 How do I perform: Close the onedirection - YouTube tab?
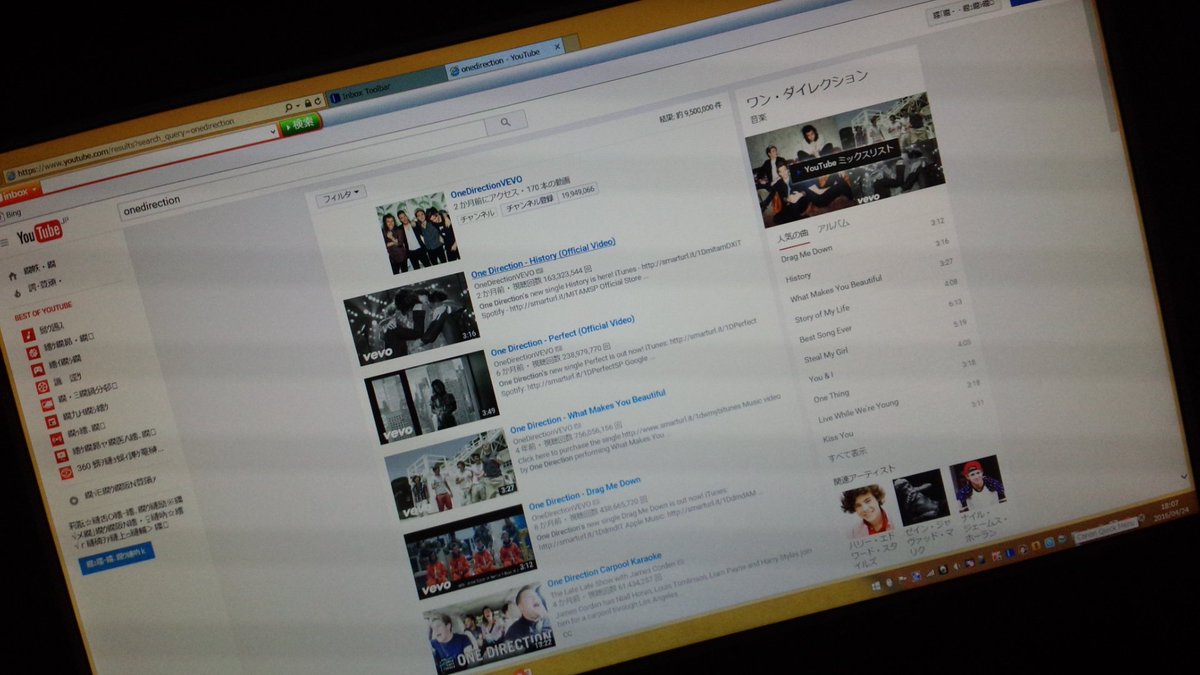(x=558, y=45)
